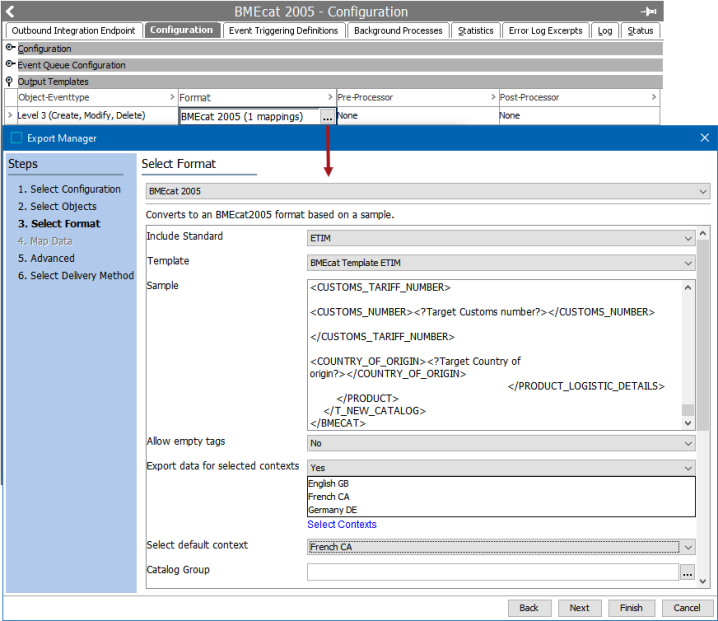Click the Post-Processor column header arrow
This screenshot has width=718, height=621.
click(653, 97)
